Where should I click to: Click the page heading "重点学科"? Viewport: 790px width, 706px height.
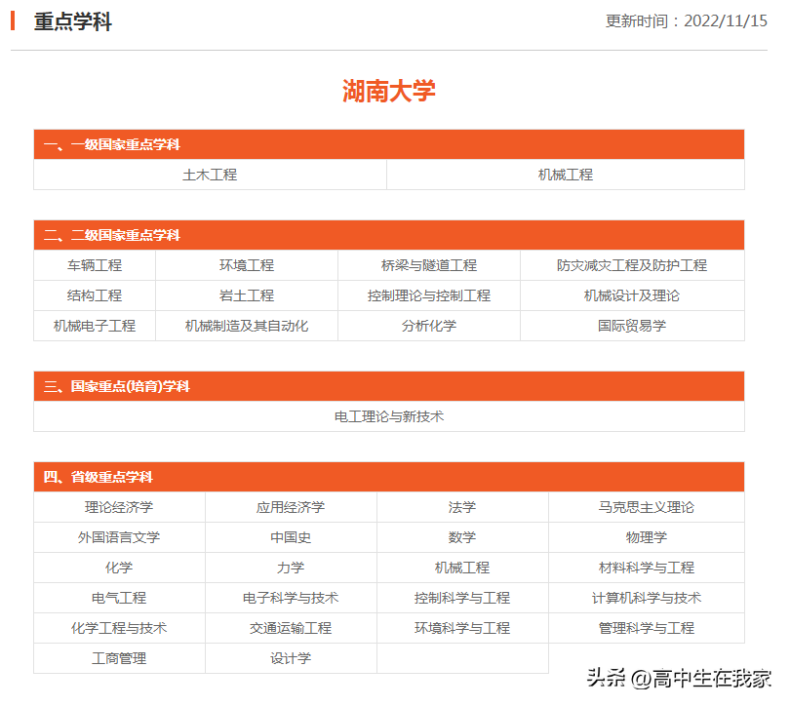[x=73, y=22]
